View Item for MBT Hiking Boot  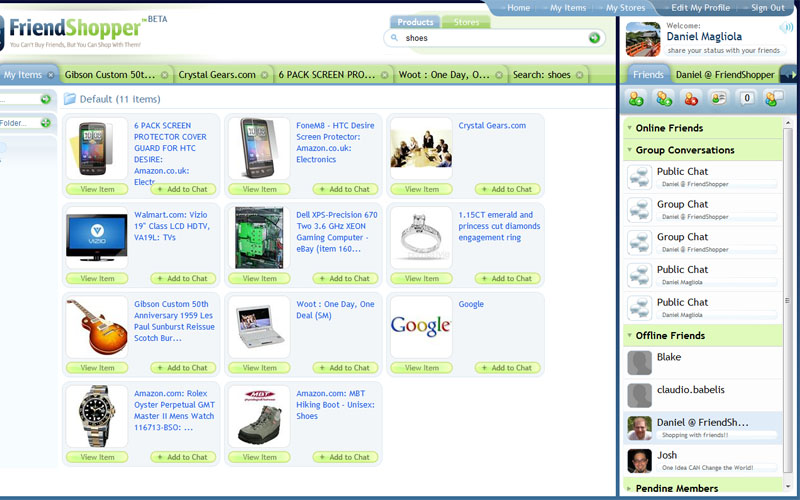[259, 457]
